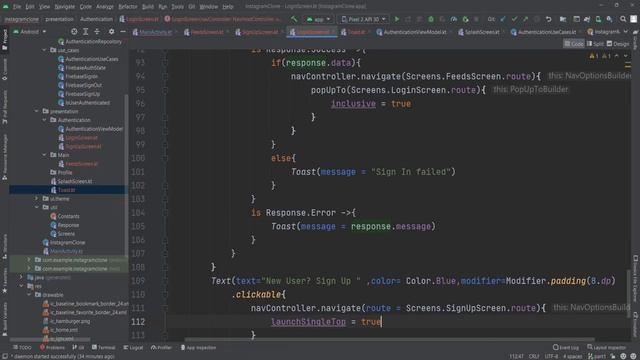Open the Build menu
The image size is (640, 360).
pos(148,7)
